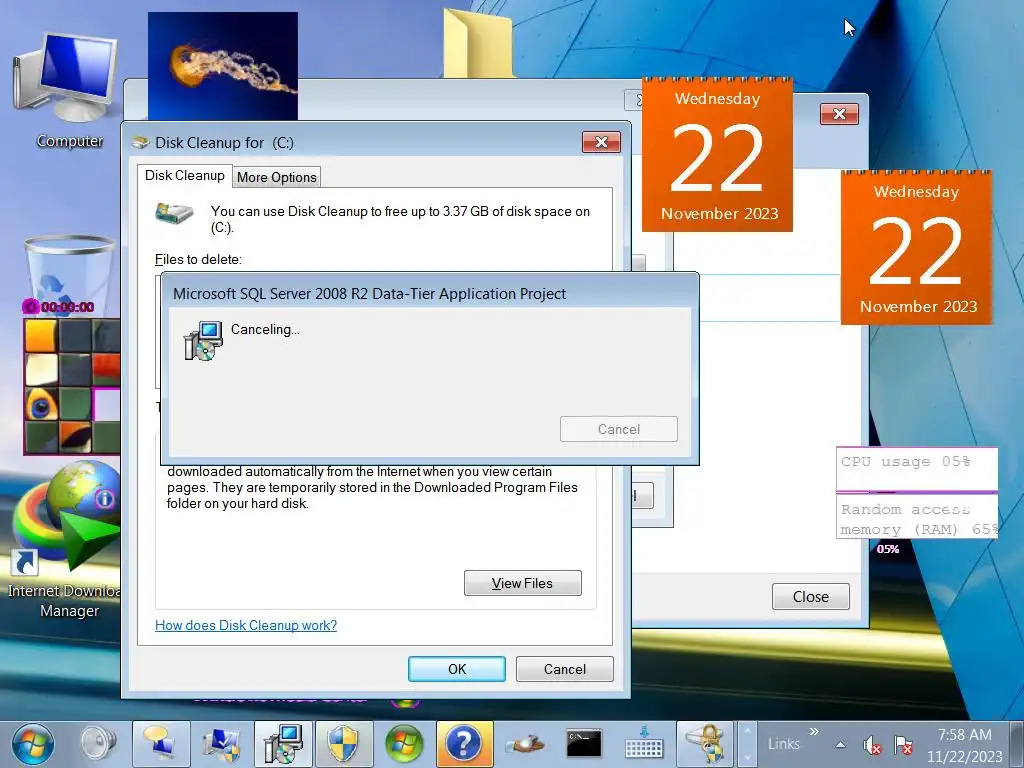Click the yellow folder icon on the desktop
Screen dimensions: 1024x768
tap(478, 42)
